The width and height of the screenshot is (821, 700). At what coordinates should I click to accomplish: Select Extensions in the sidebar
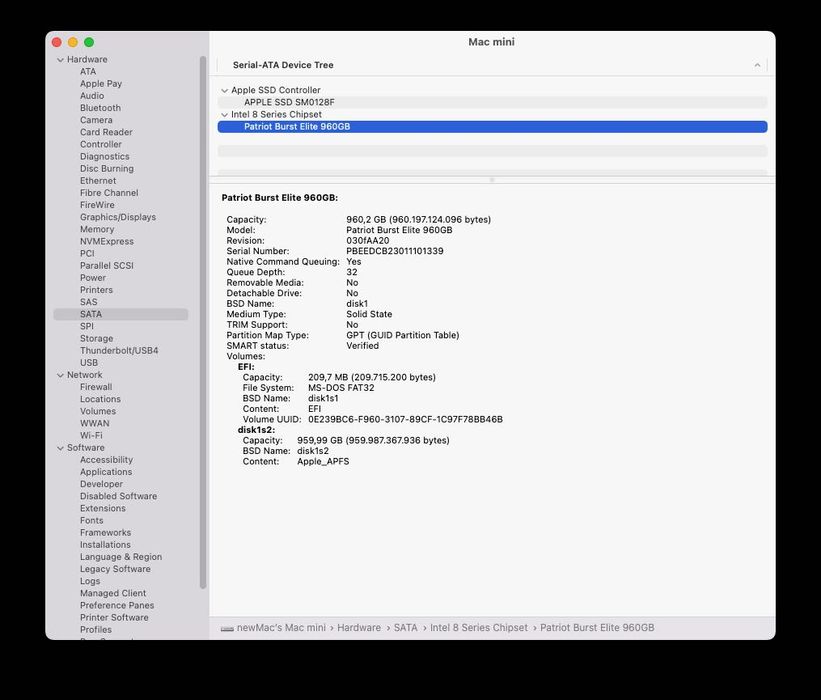pyautogui.click(x=103, y=508)
